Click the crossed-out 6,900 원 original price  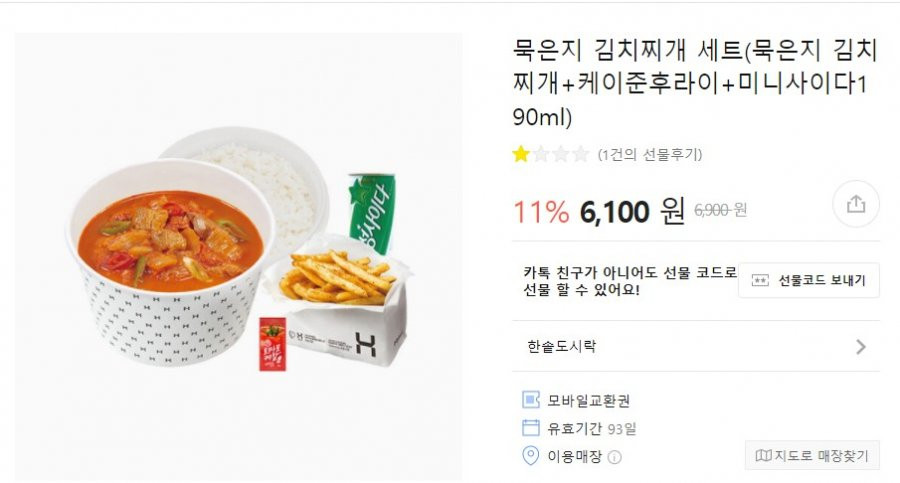point(720,210)
